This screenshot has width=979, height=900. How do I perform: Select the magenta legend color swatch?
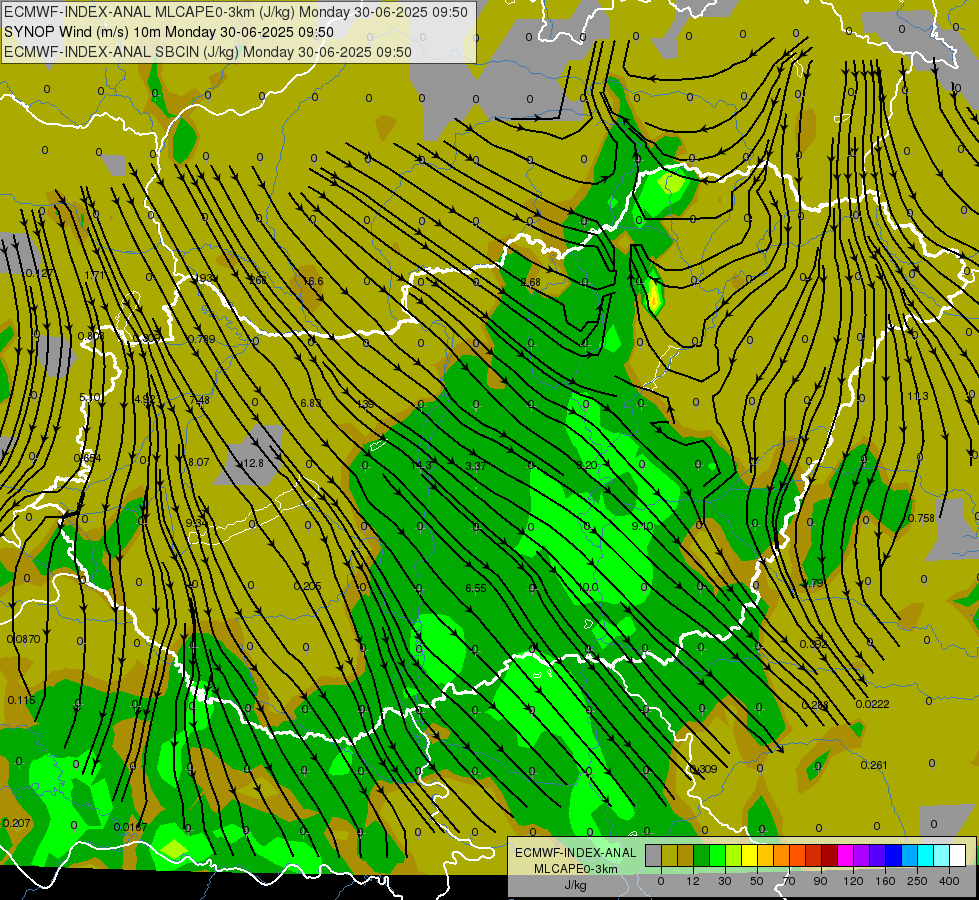[x=846, y=855]
